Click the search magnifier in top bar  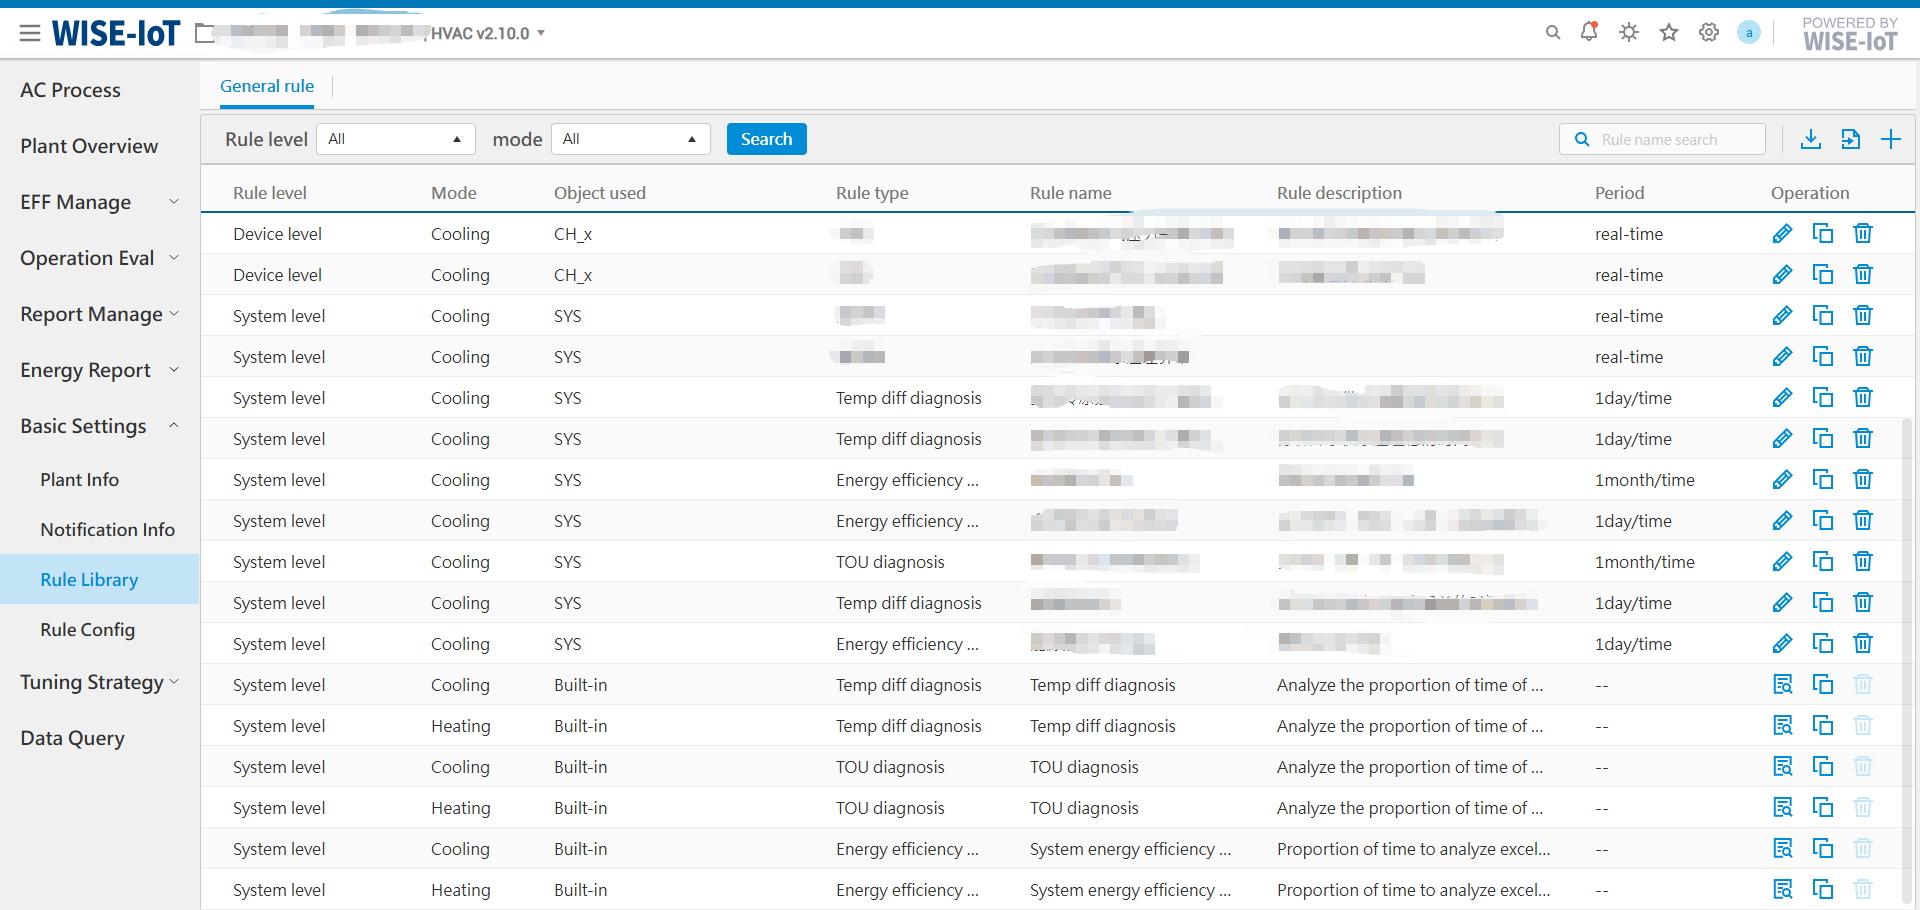coord(1552,33)
